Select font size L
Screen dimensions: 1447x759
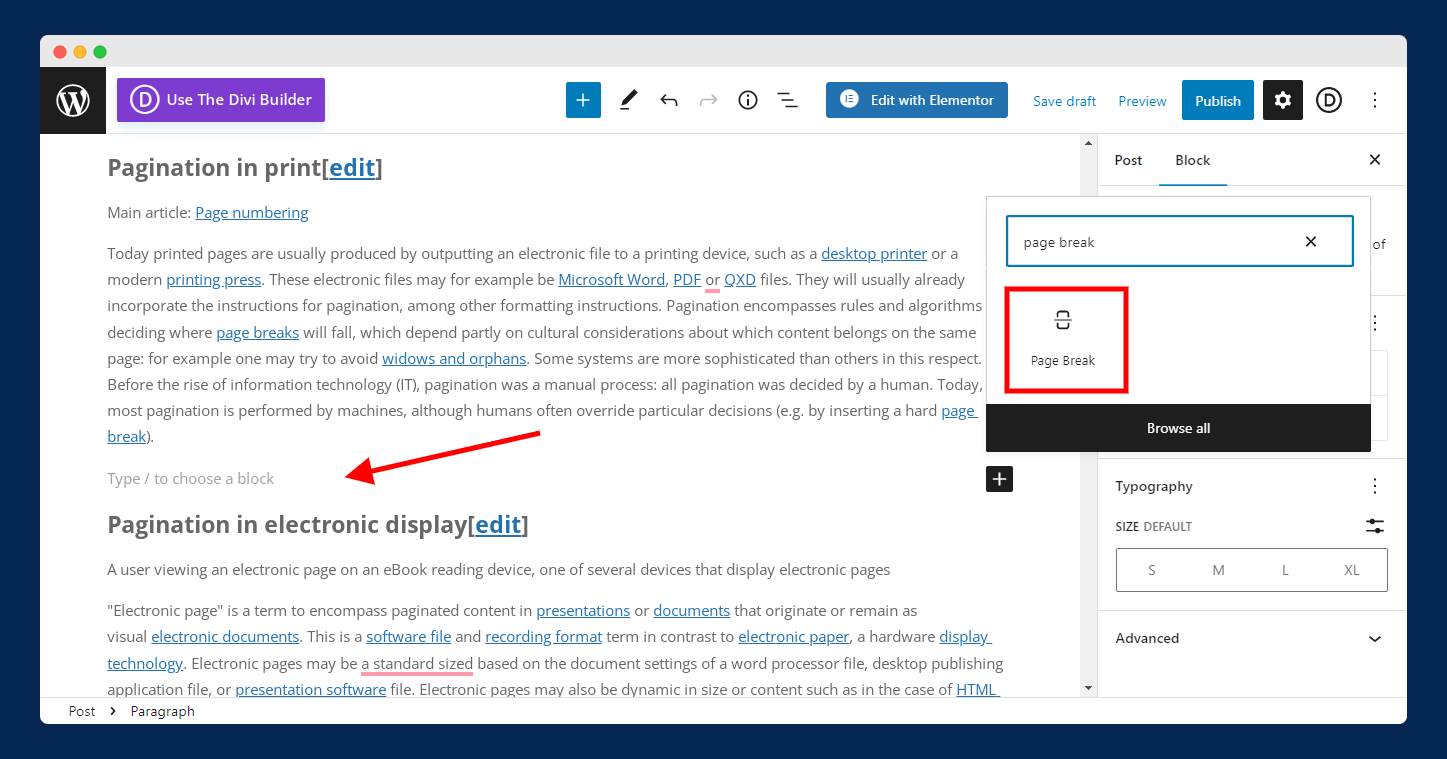click(1285, 570)
